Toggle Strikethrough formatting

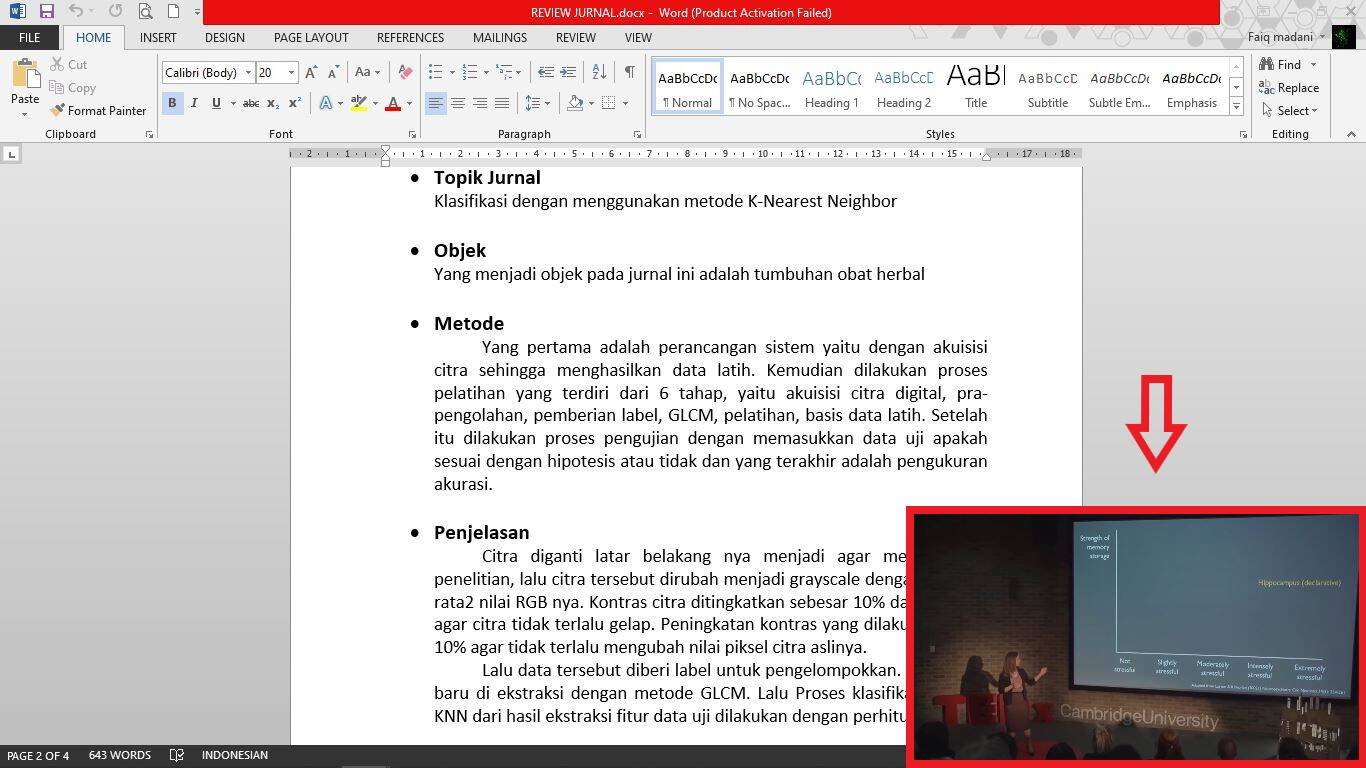pos(251,103)
